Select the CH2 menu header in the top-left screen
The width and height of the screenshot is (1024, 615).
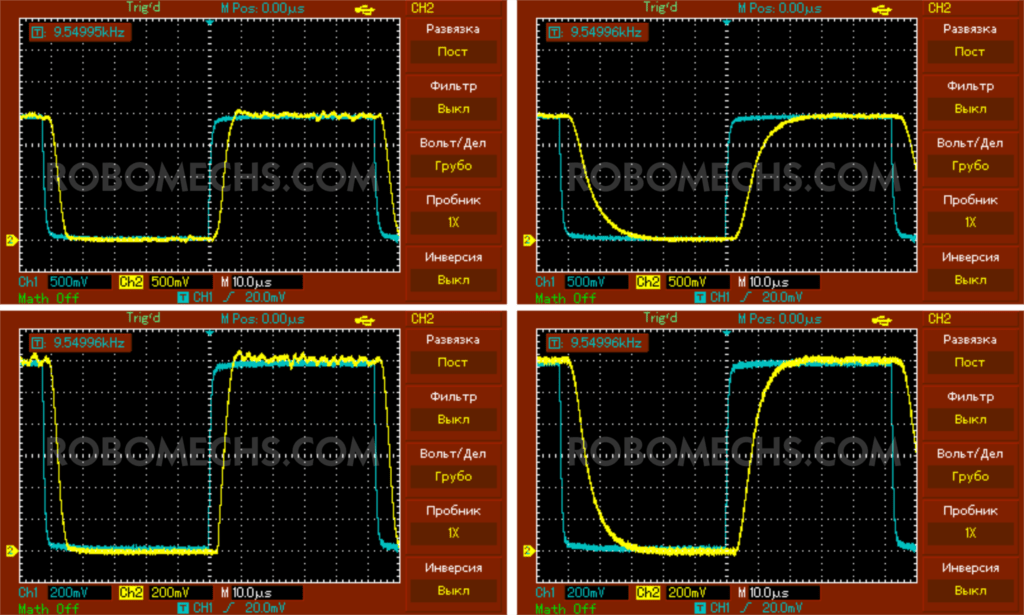pos(423,8)
